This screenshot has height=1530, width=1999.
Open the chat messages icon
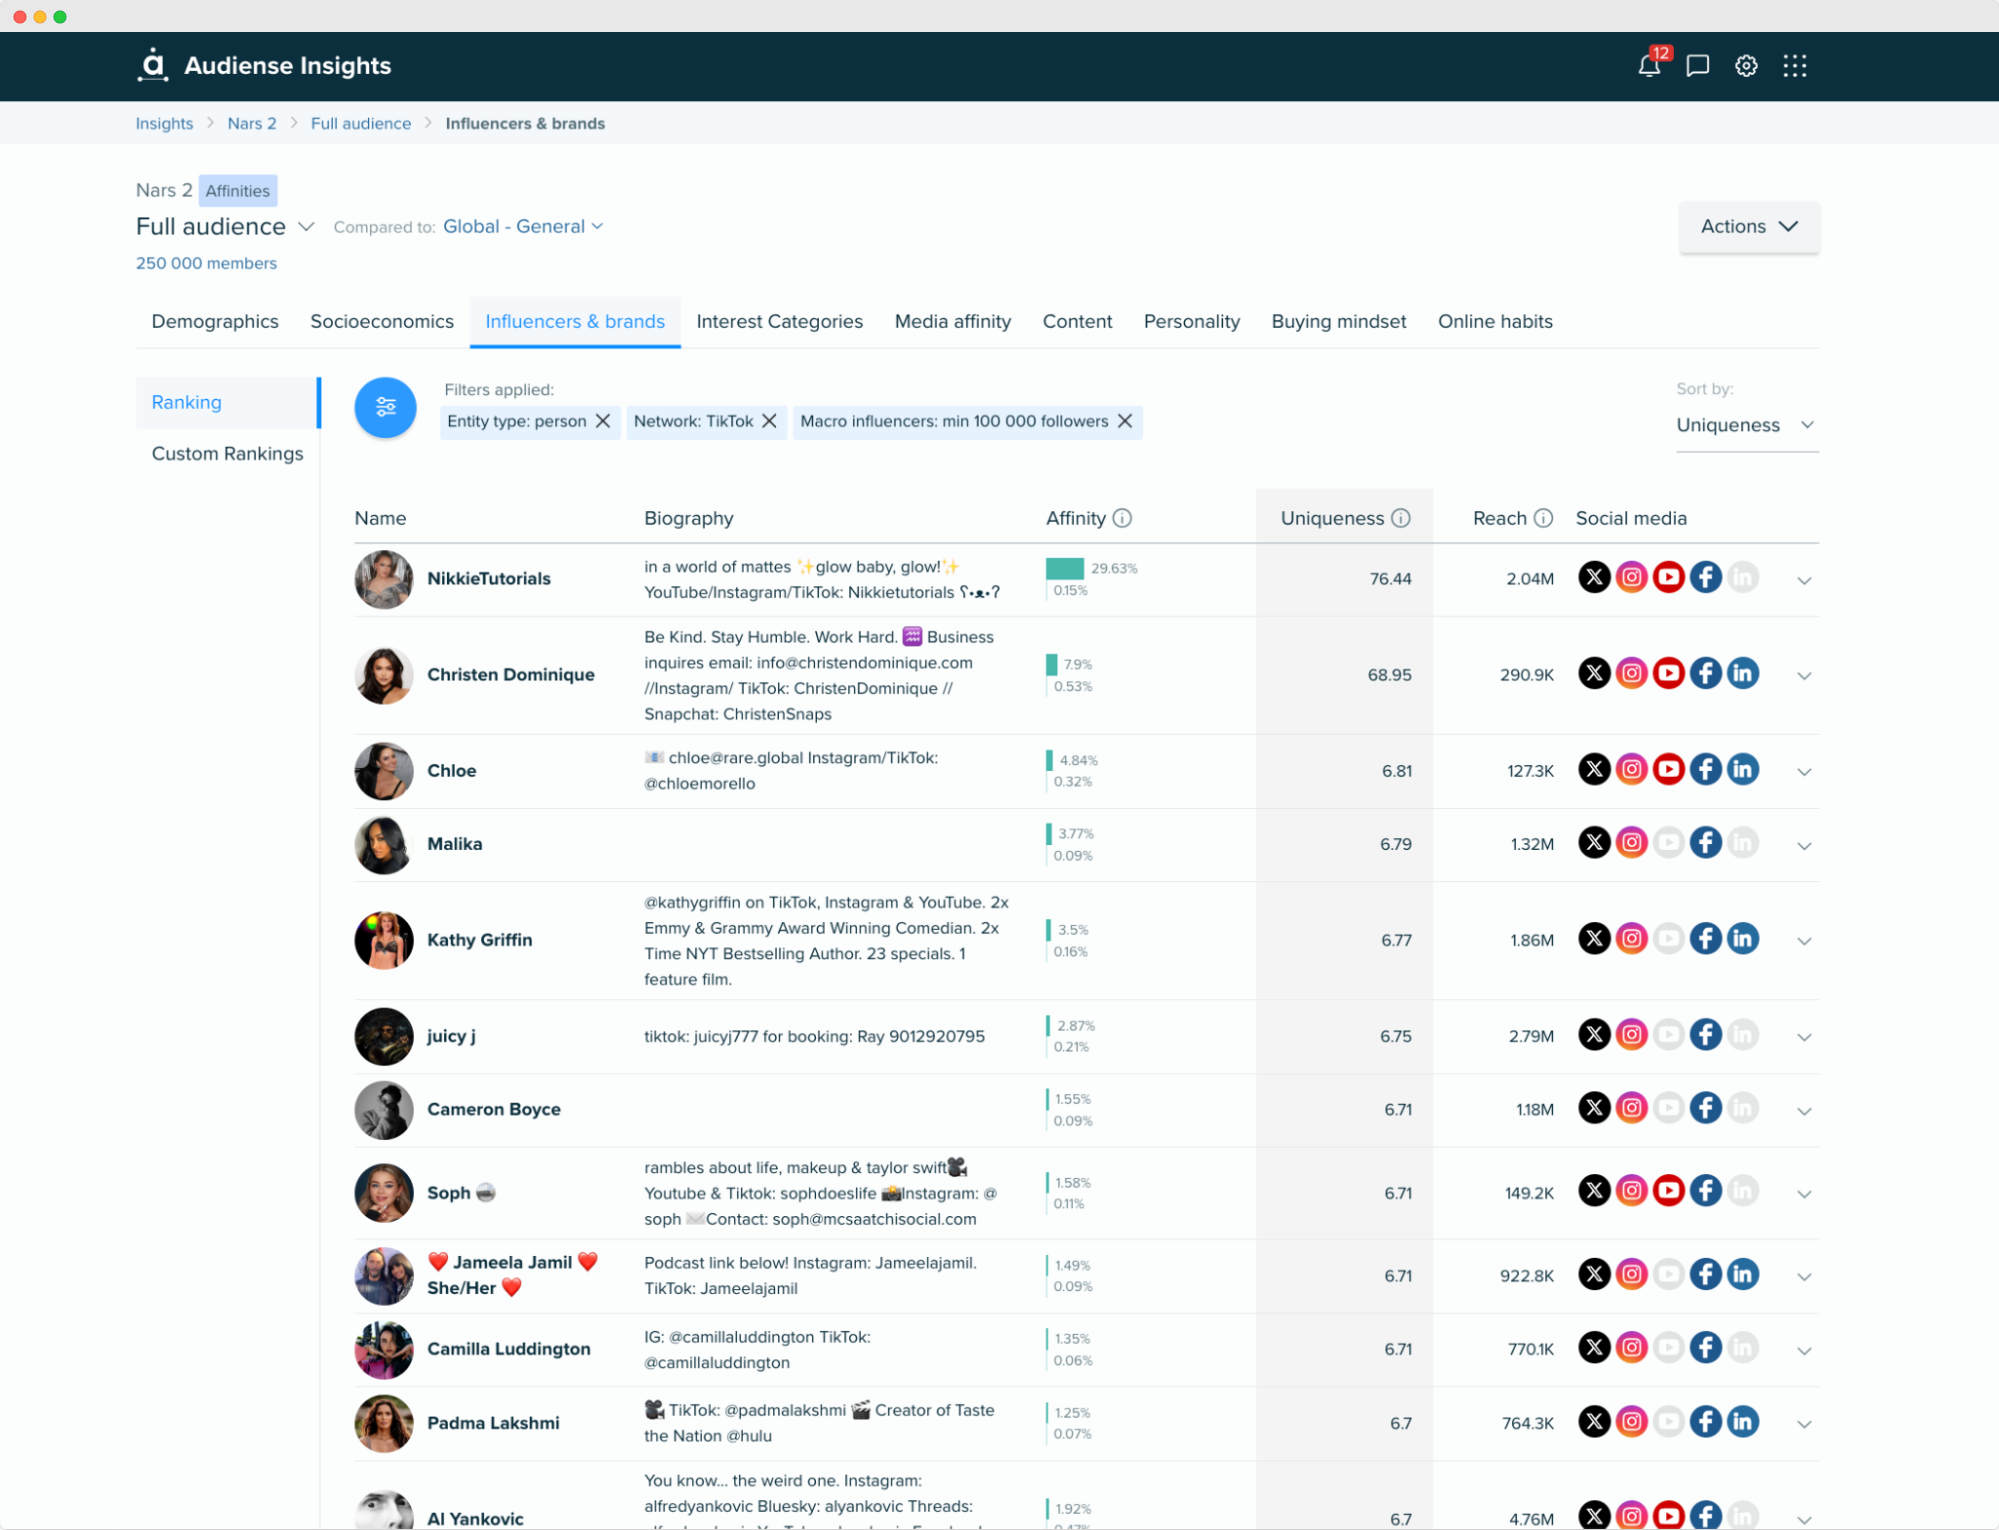1697,66
